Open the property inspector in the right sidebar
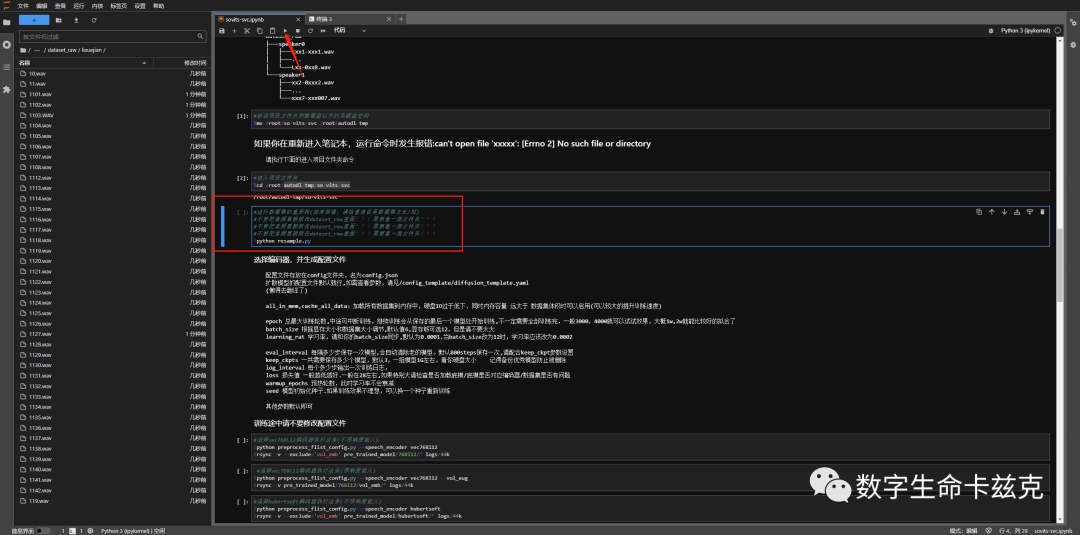The height and width of the screenshot is (535, 1080). pyautogui.click(x=1072, y=22)
